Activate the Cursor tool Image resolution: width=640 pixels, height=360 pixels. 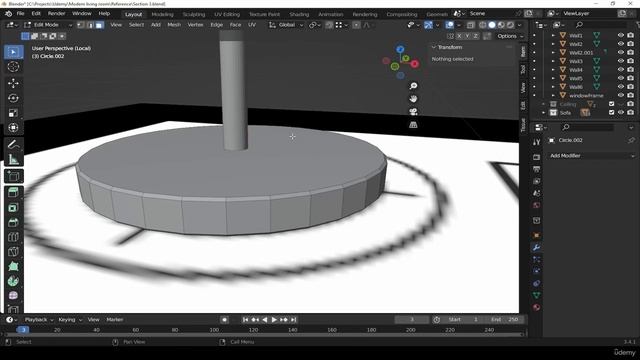pos(13,67)
